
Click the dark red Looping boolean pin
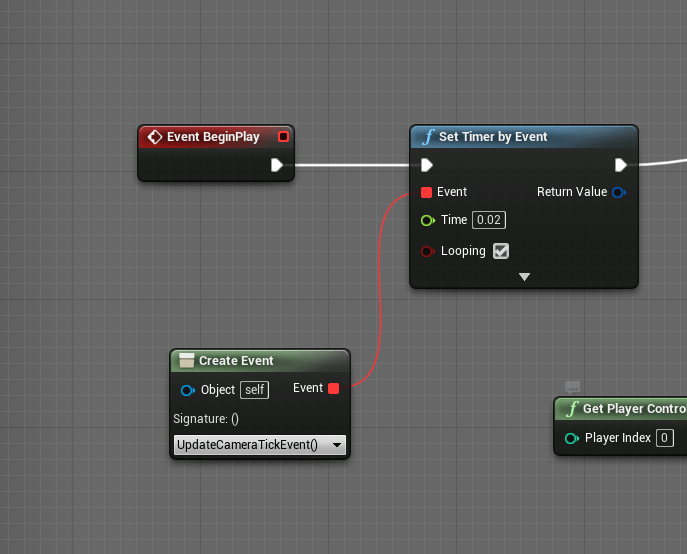[x=427, y=251]
